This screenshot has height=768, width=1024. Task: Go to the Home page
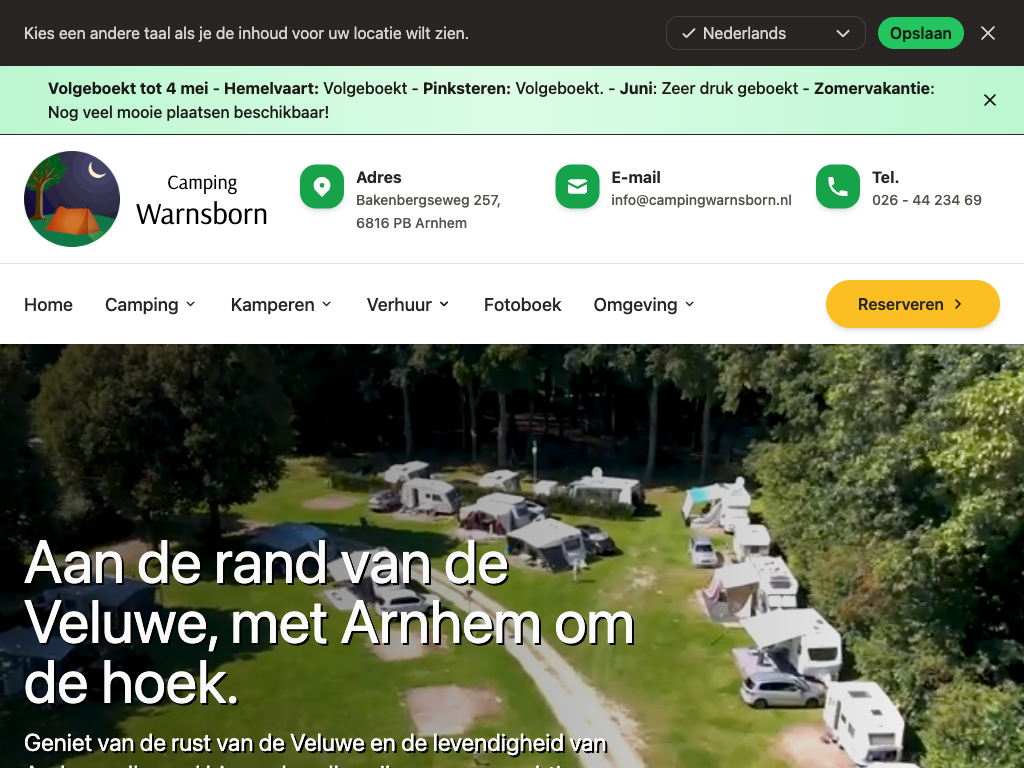(48, 304)
